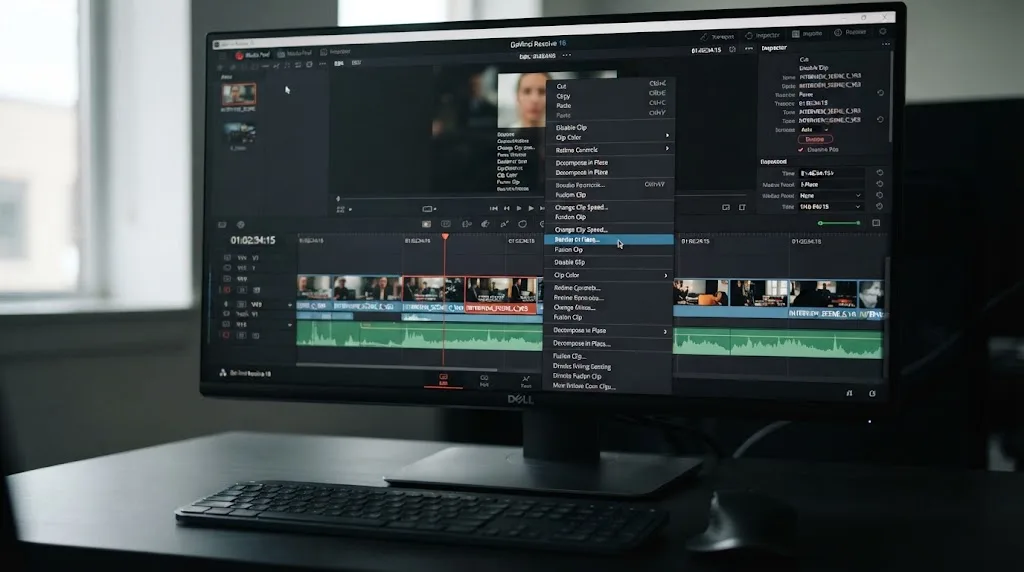Toggle the top video track header first icon

coord(227,258)
